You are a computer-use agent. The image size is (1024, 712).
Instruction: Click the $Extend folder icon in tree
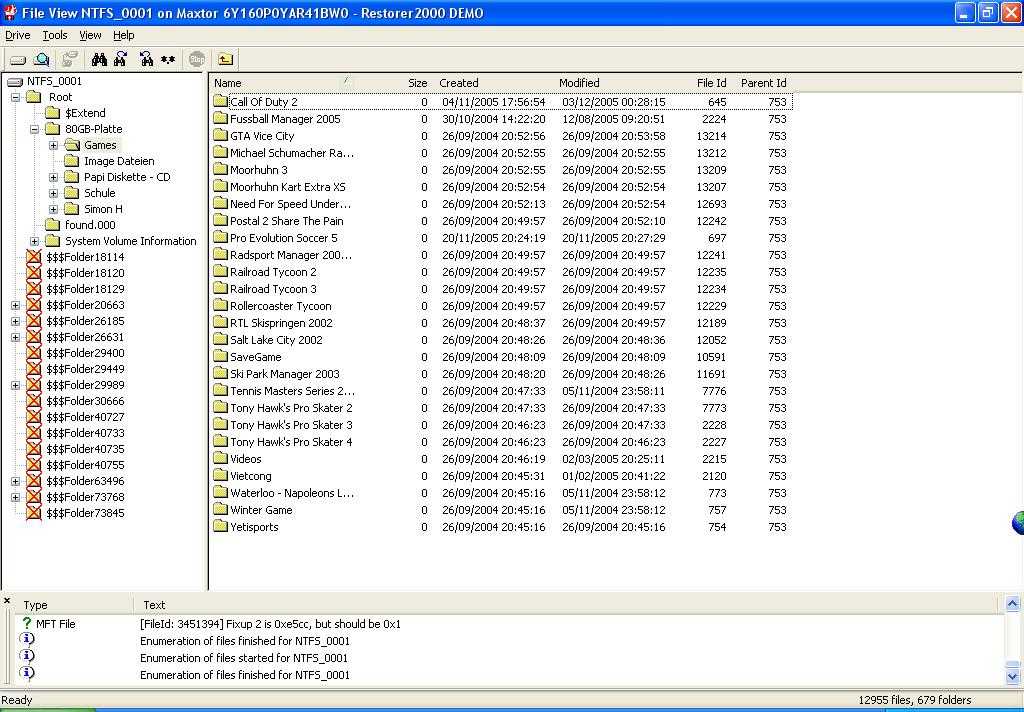tap(52, 113)
